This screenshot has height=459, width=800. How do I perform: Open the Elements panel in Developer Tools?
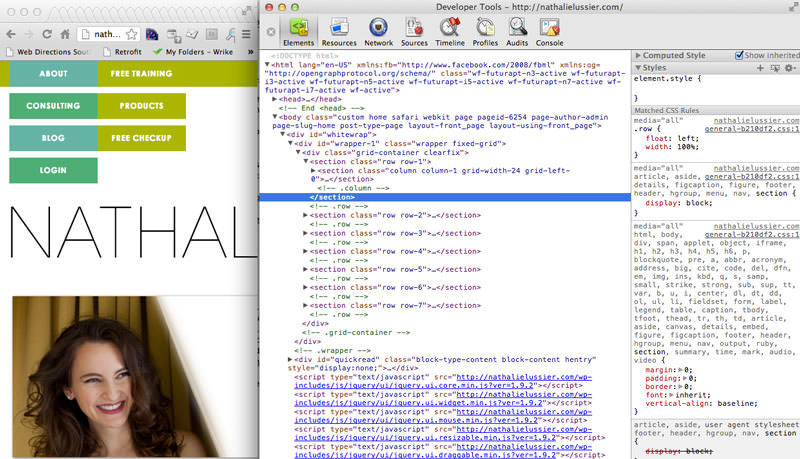coord(298,32)
